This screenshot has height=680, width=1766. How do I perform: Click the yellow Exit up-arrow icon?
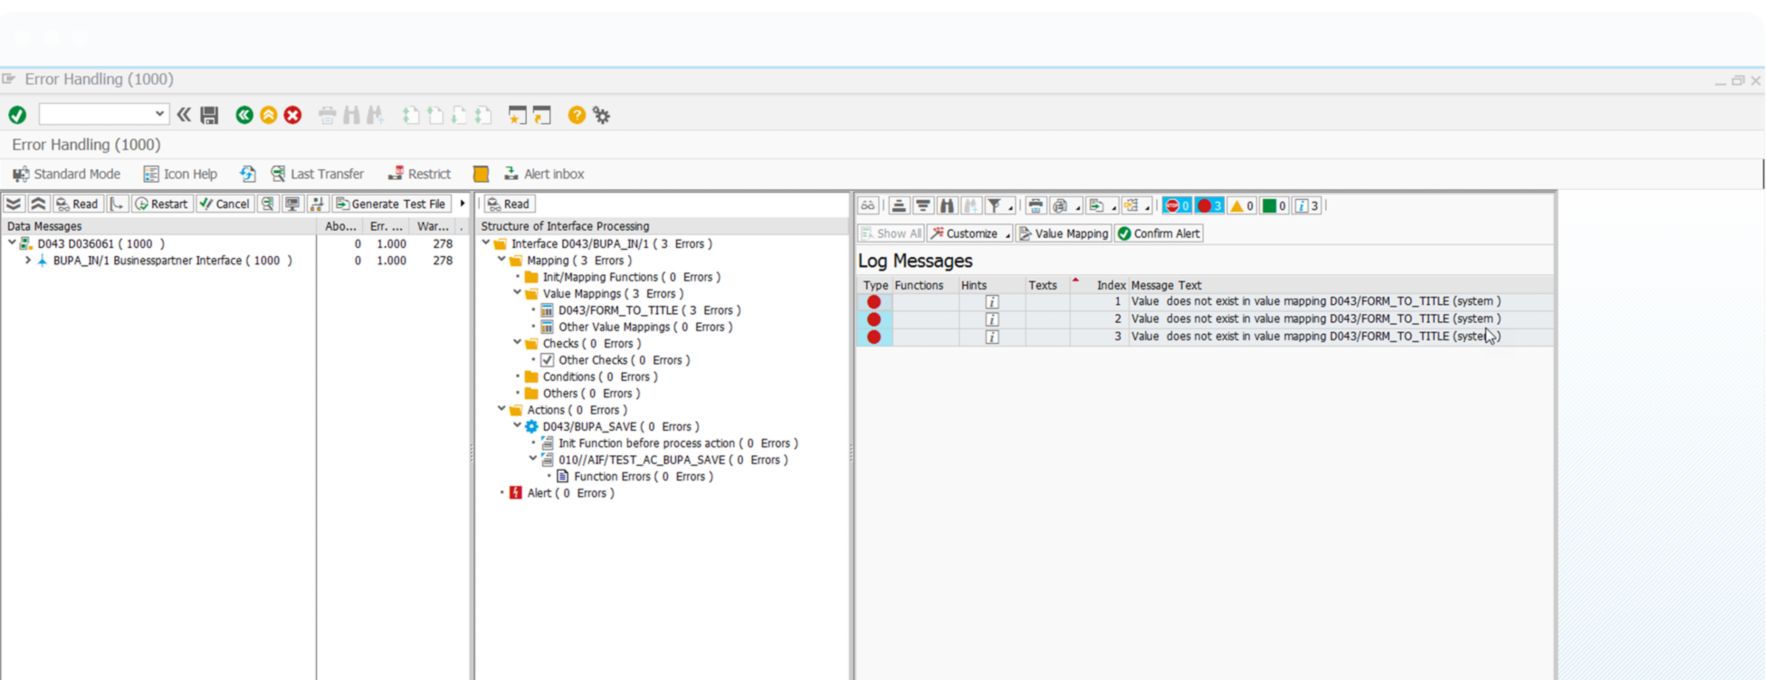point(268,115)
